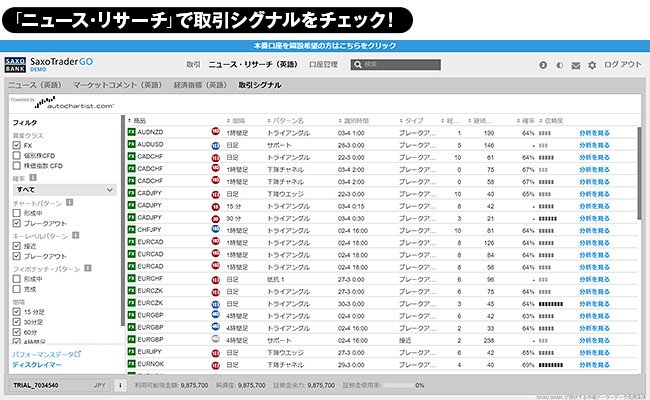This screenshot has height=400, width=650.
Task: Click the direction icon in EURNOK row
Action: [x=215, y=366]
